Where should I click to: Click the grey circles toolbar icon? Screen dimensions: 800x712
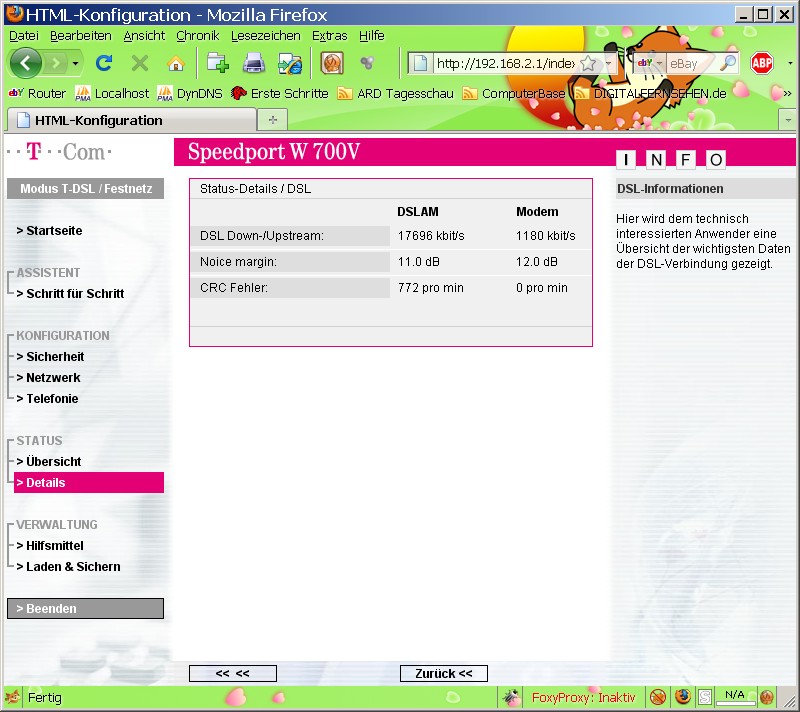(x=367, y=63)
